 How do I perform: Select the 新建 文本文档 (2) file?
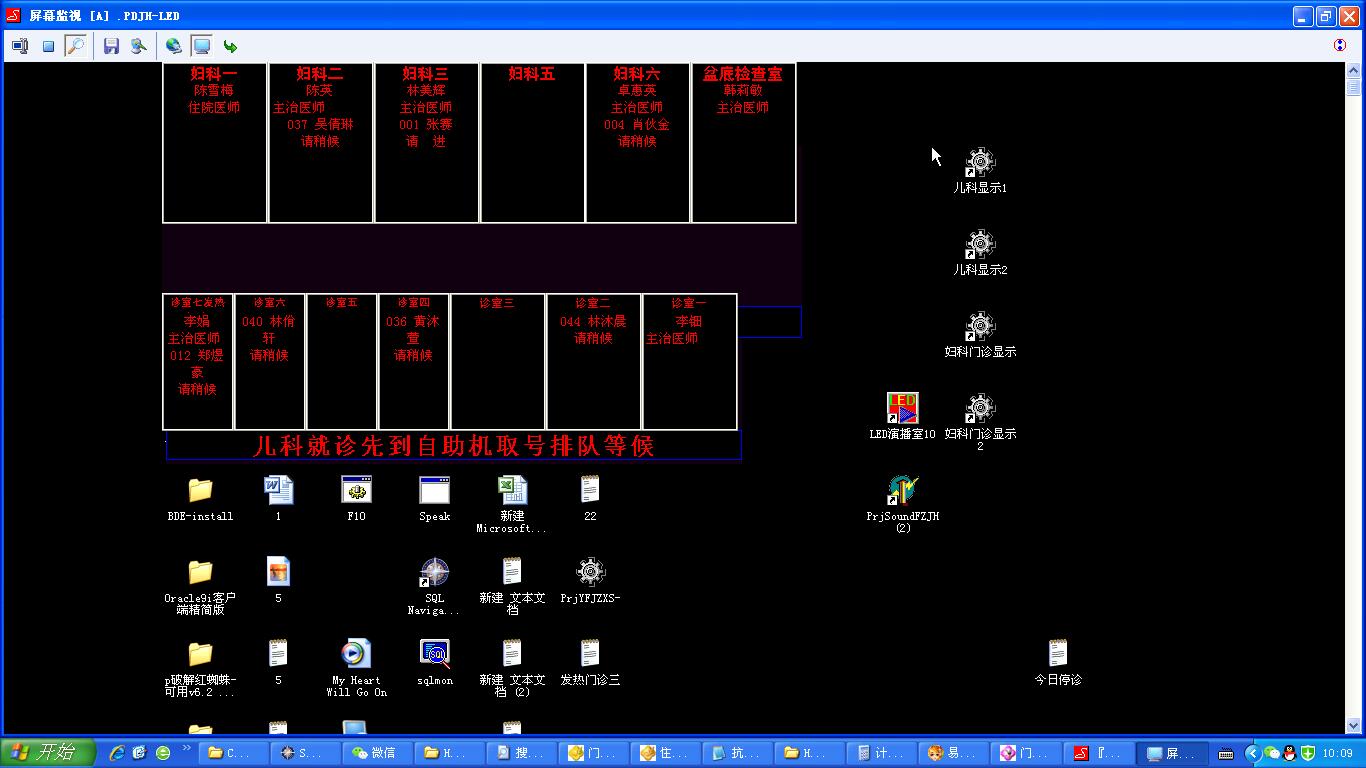tap(512, 668)
